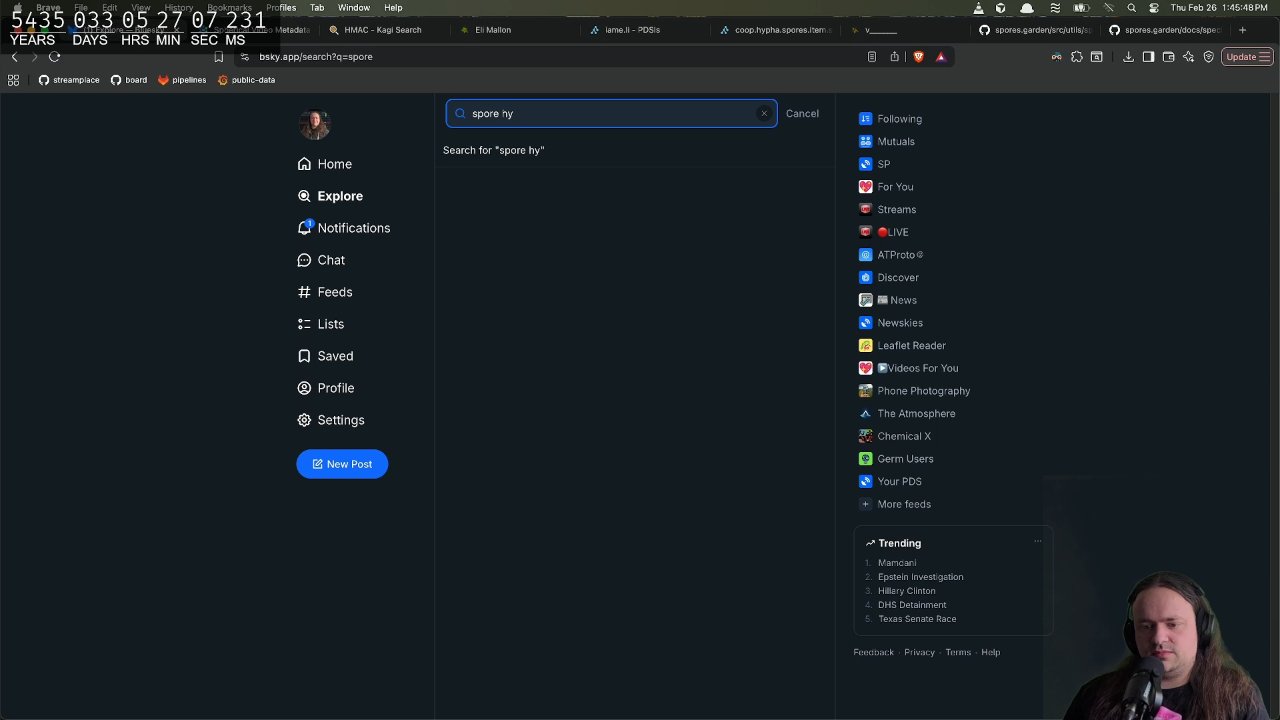Click the profile avatar picture

pos(314,124)
